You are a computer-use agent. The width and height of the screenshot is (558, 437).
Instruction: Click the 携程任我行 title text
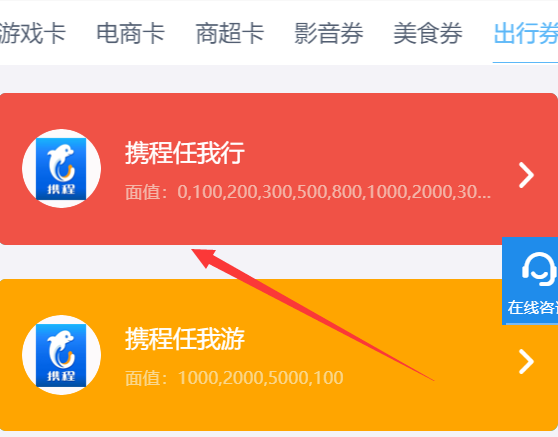[x=185, y=153]
